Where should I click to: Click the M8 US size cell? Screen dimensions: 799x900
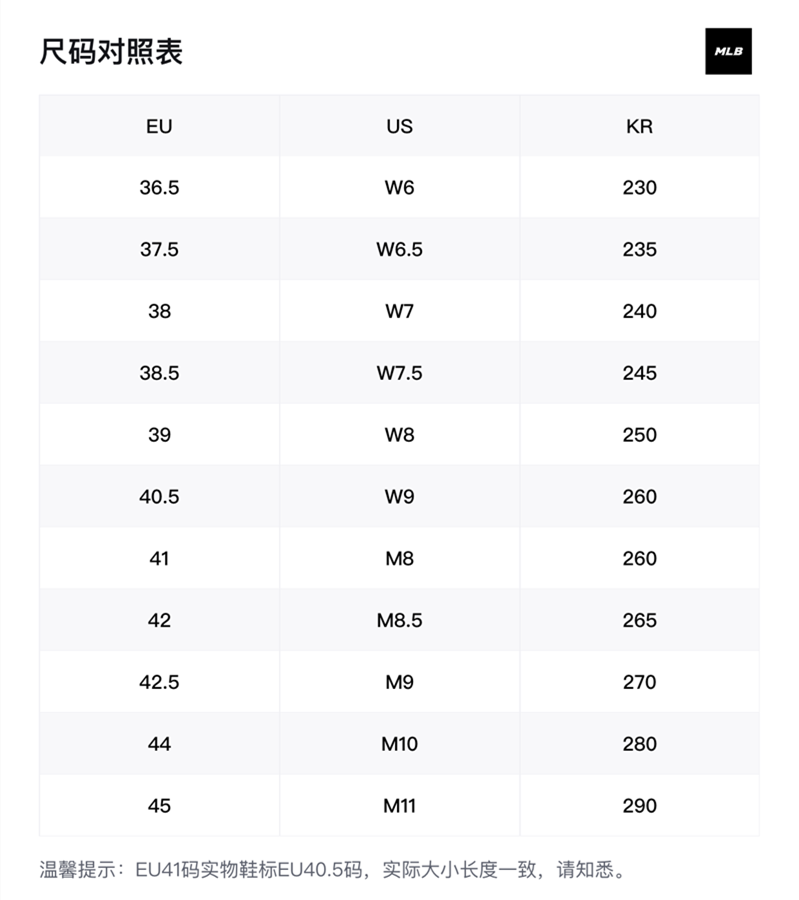[399, 559]
